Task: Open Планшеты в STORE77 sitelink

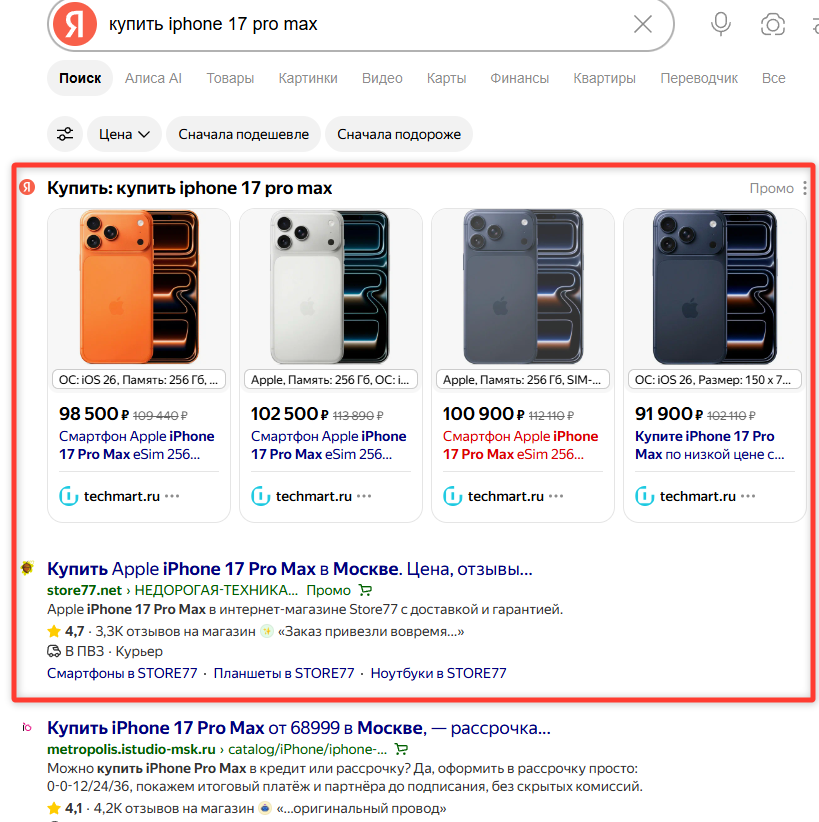Action: point(284,673)
